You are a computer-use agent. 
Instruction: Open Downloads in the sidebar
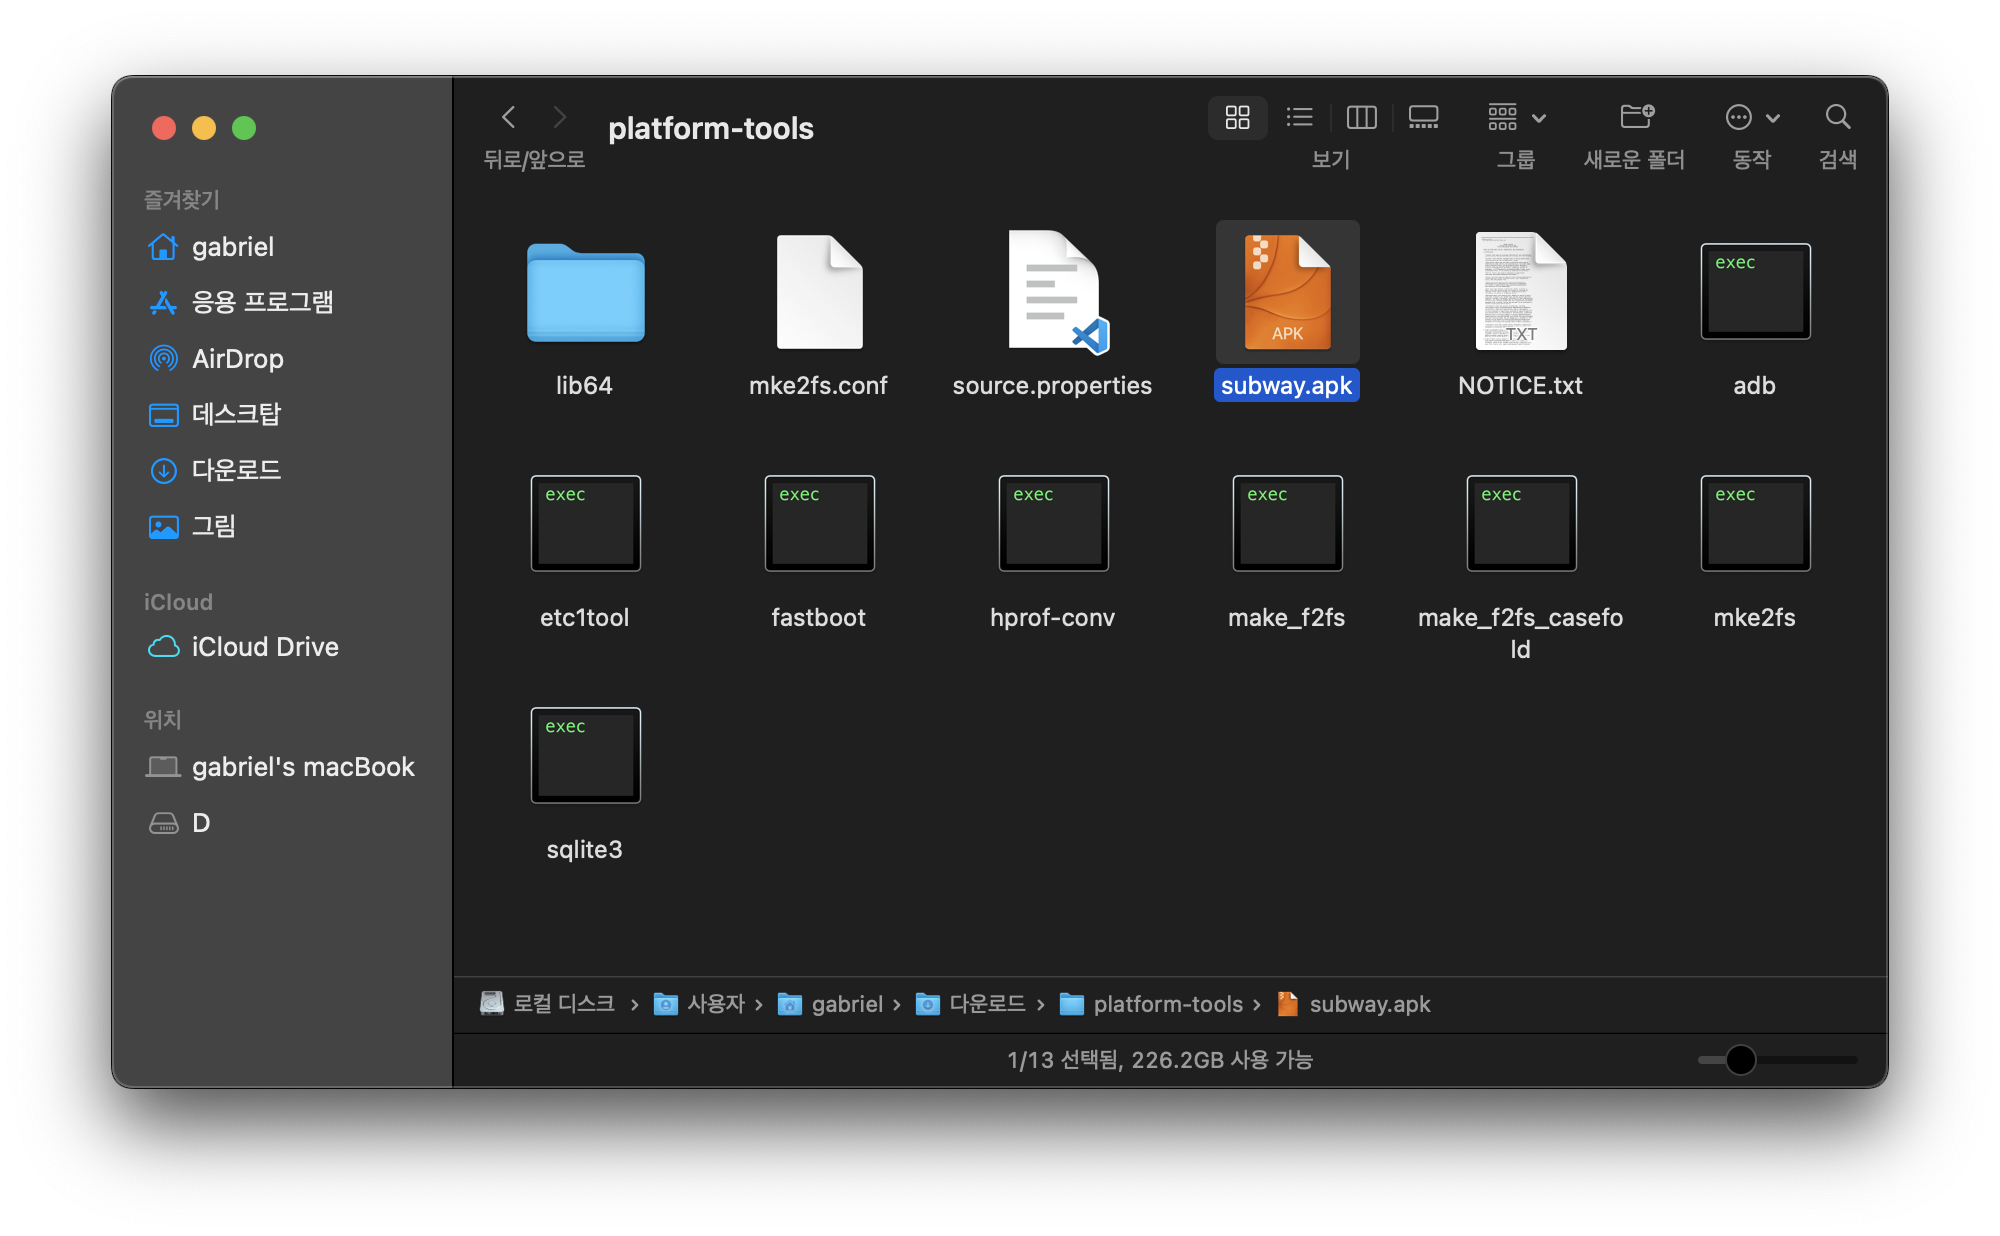236,470
